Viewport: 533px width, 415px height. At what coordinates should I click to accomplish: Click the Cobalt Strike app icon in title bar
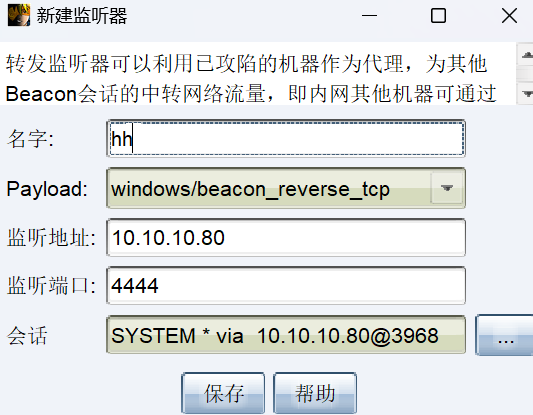coord(19,15)
